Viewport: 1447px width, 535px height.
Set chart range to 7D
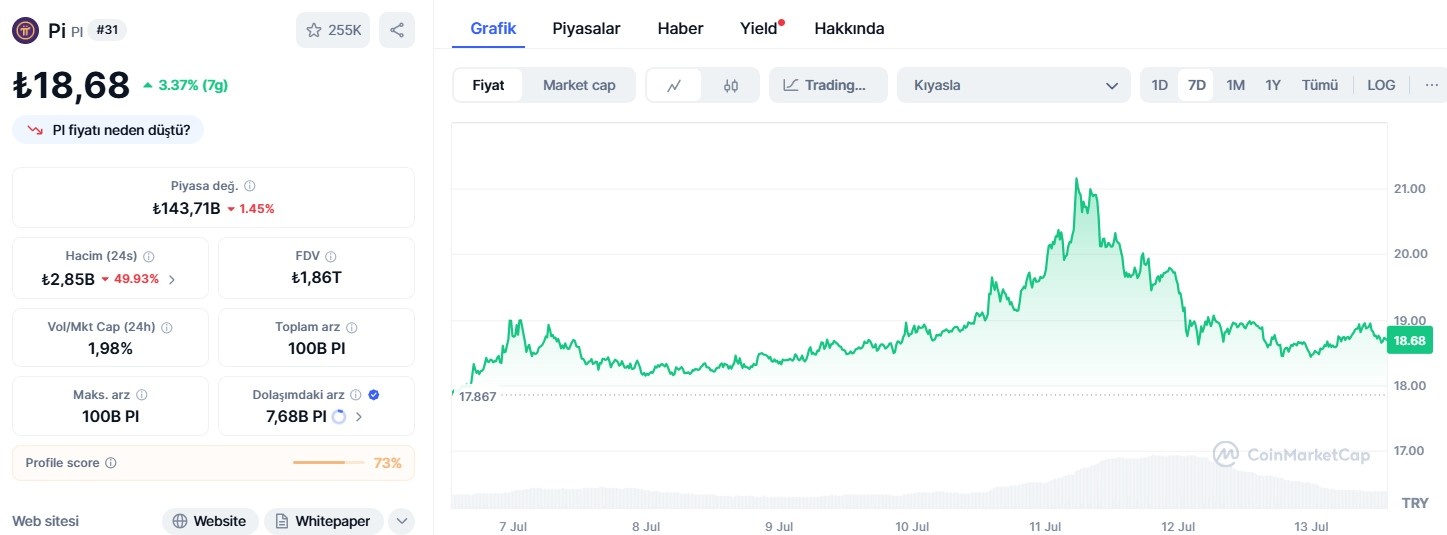[1196, 85]
